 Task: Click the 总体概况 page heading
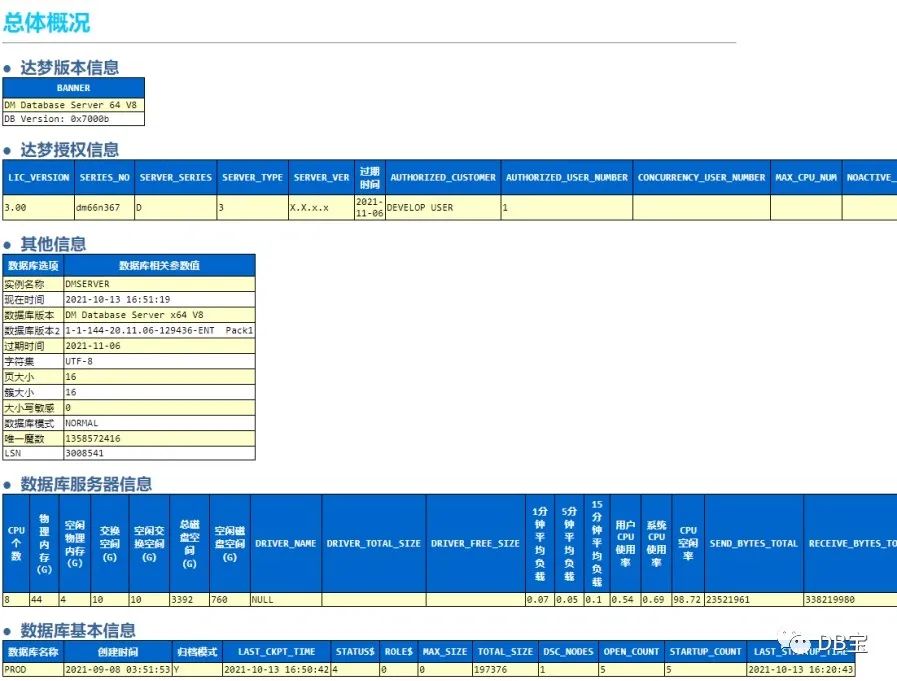(x=47, y=22)
